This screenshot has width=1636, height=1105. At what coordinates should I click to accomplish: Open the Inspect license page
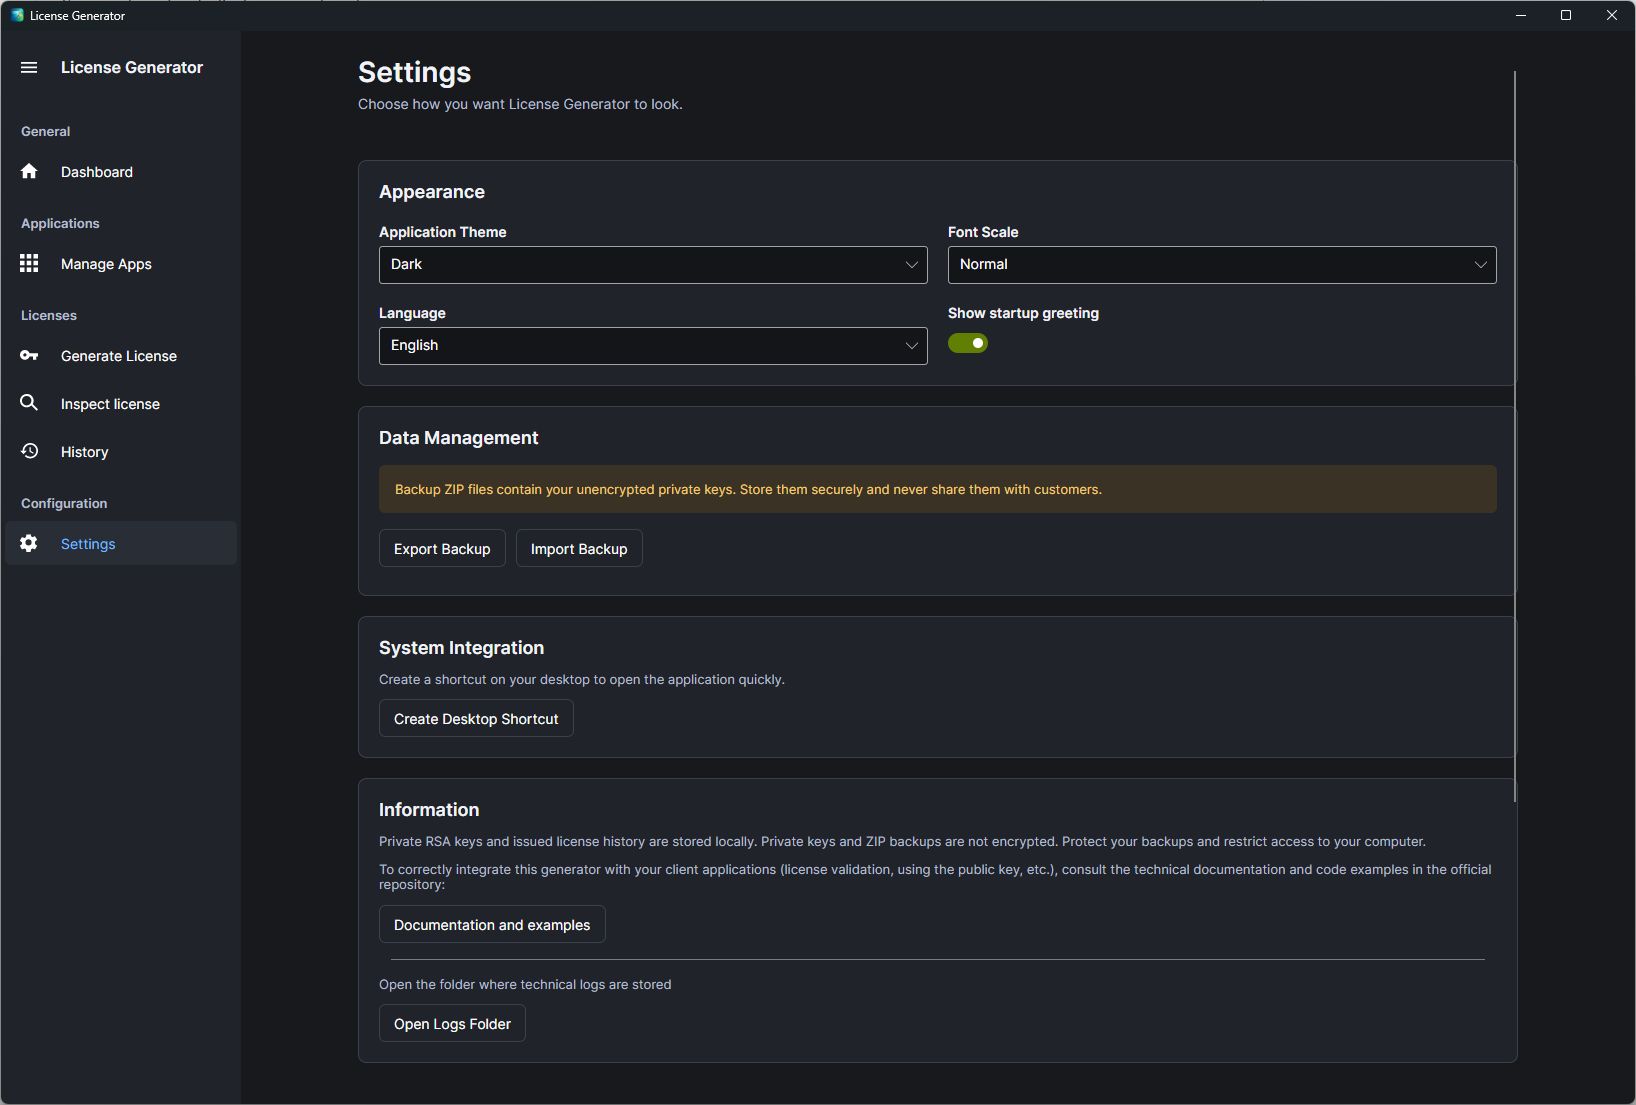coord(121,404)
